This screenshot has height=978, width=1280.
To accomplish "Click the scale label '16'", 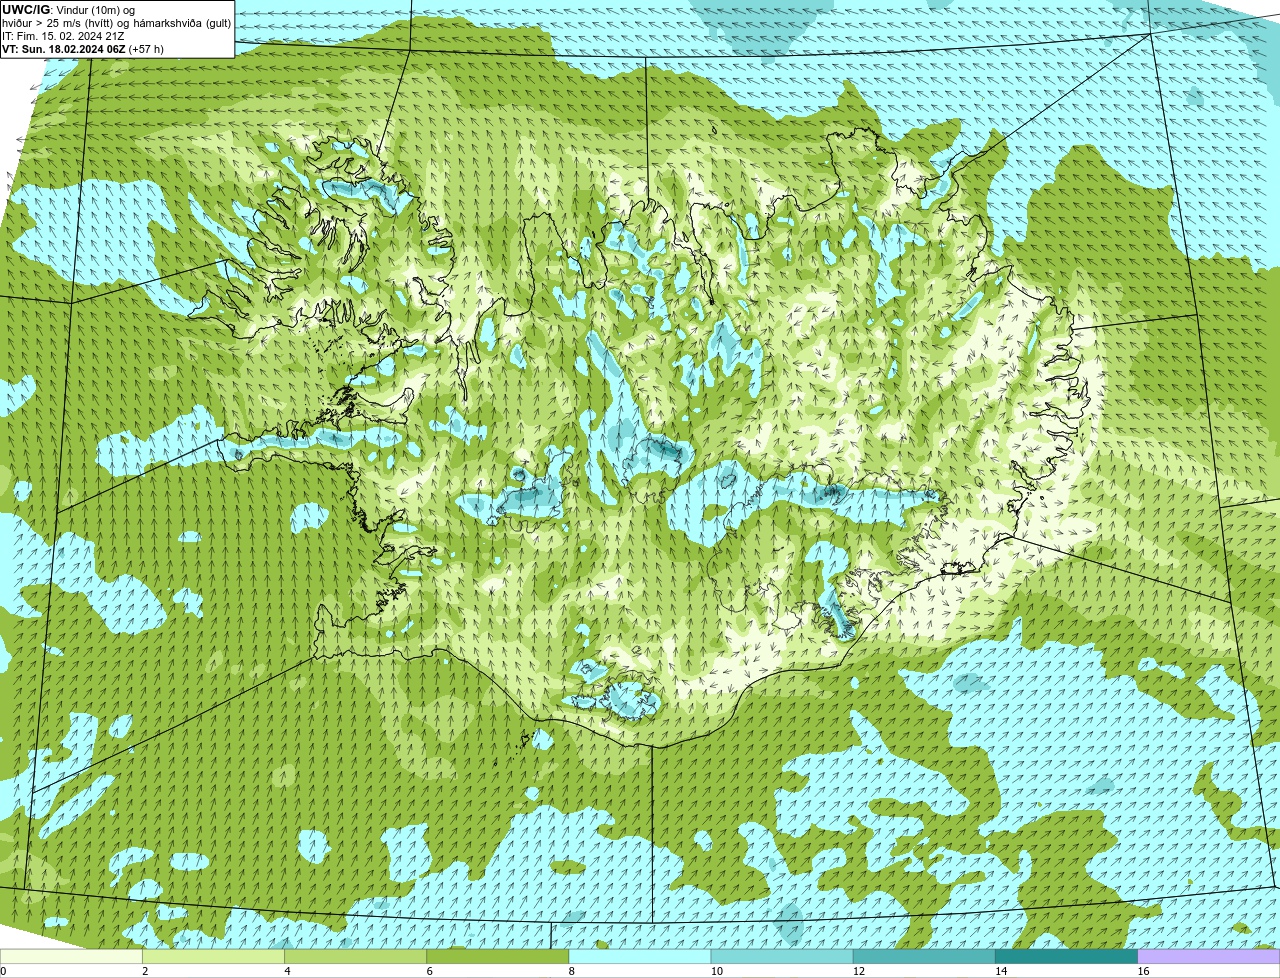I will (x=1142, y=971).
